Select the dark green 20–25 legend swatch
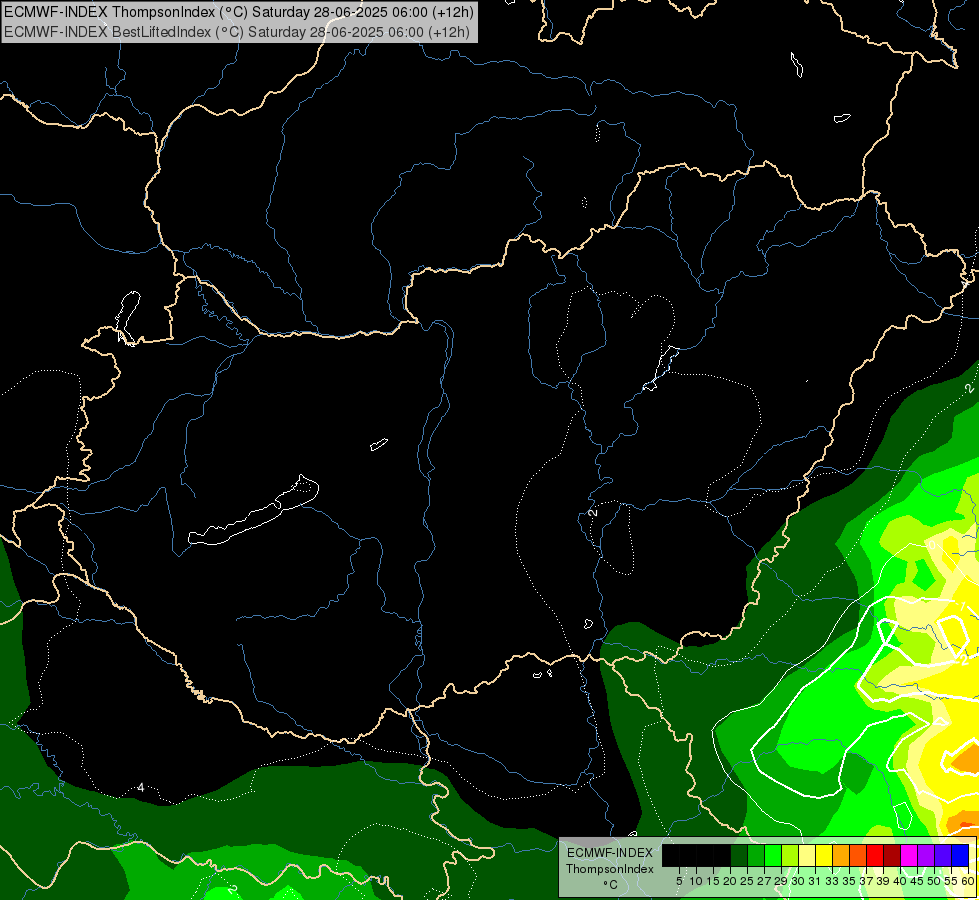This screenshot has width=979, height=900. click(739, 855)
